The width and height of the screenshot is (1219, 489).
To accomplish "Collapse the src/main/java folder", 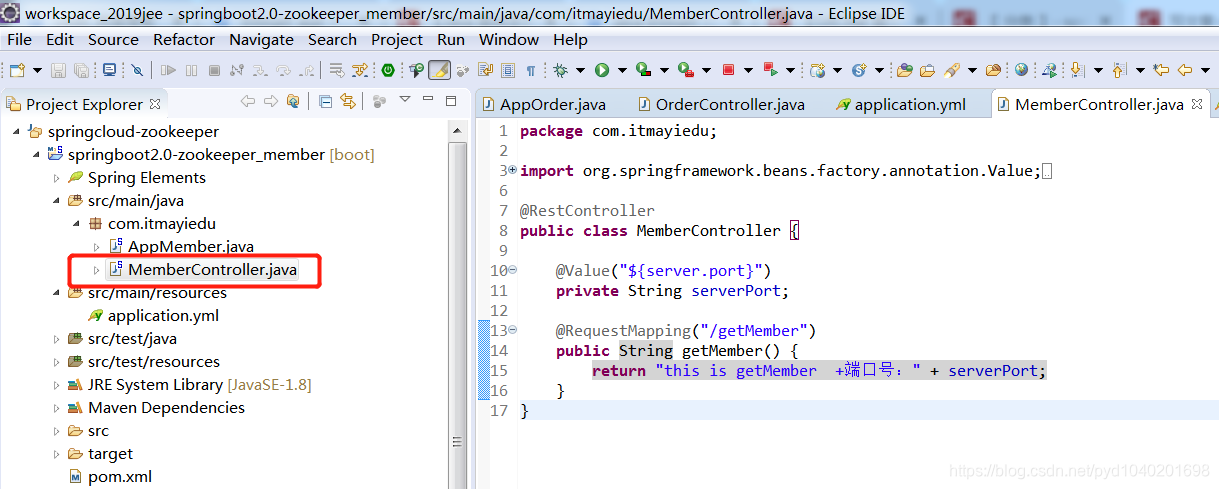I will [55, 201].
